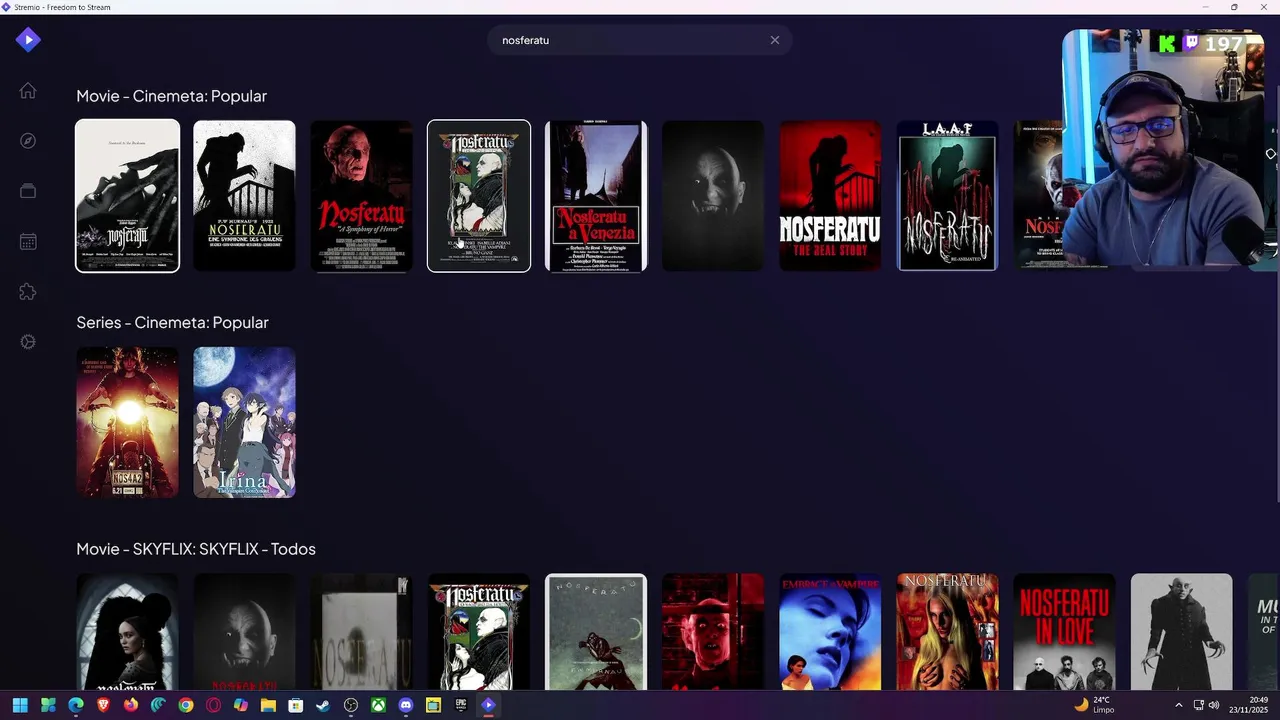Viewport: 1280px width, 720px height.
Task: Open Microsoft Store from taskbar
Action: point(296,705)
